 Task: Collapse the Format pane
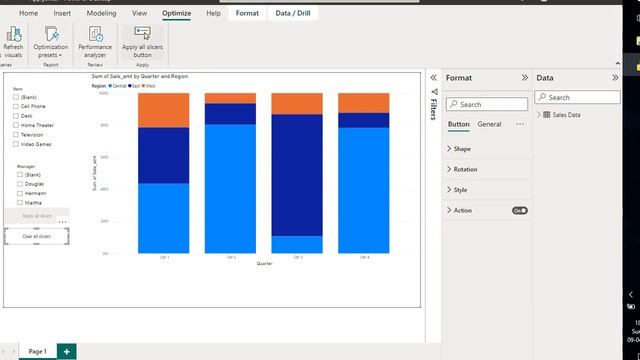click(x=524, y=78)
